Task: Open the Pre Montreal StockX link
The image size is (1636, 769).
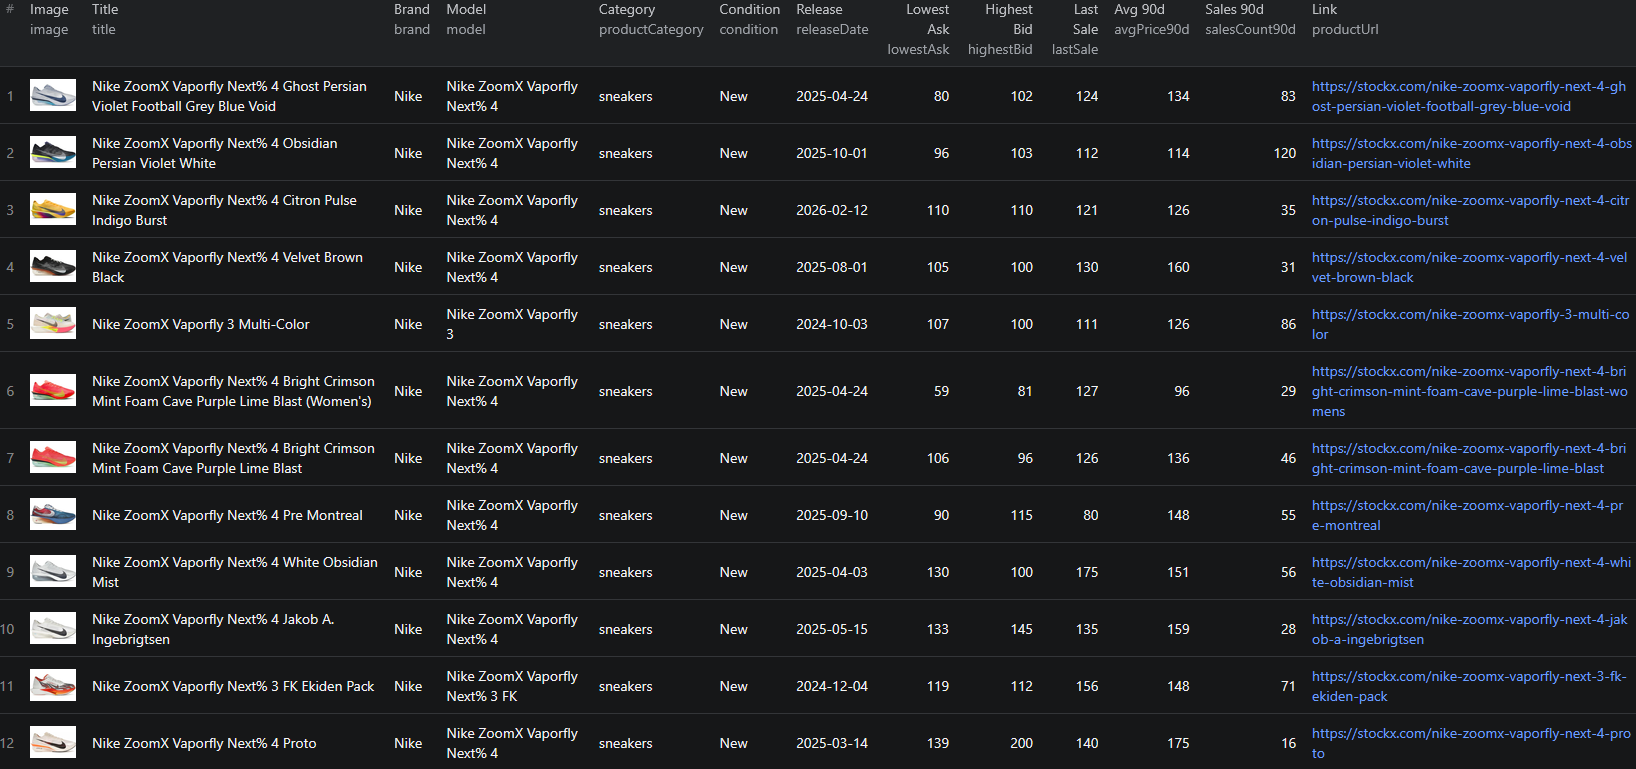Action: click(x=1468, y=515)
